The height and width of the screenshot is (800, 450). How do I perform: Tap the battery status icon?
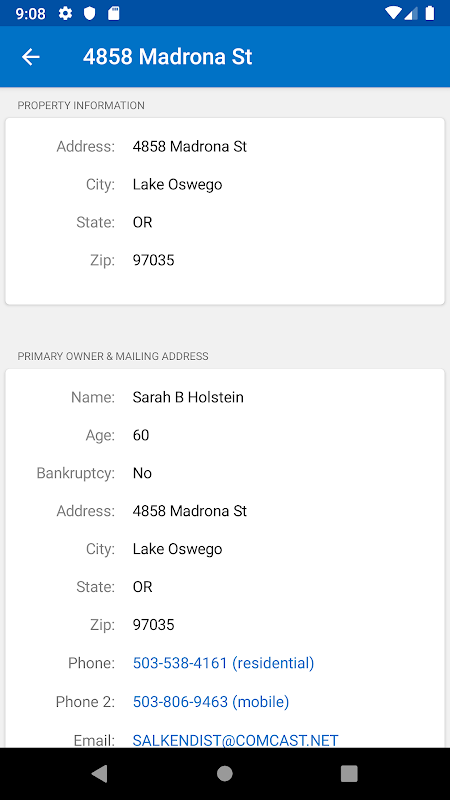(430, 13)
